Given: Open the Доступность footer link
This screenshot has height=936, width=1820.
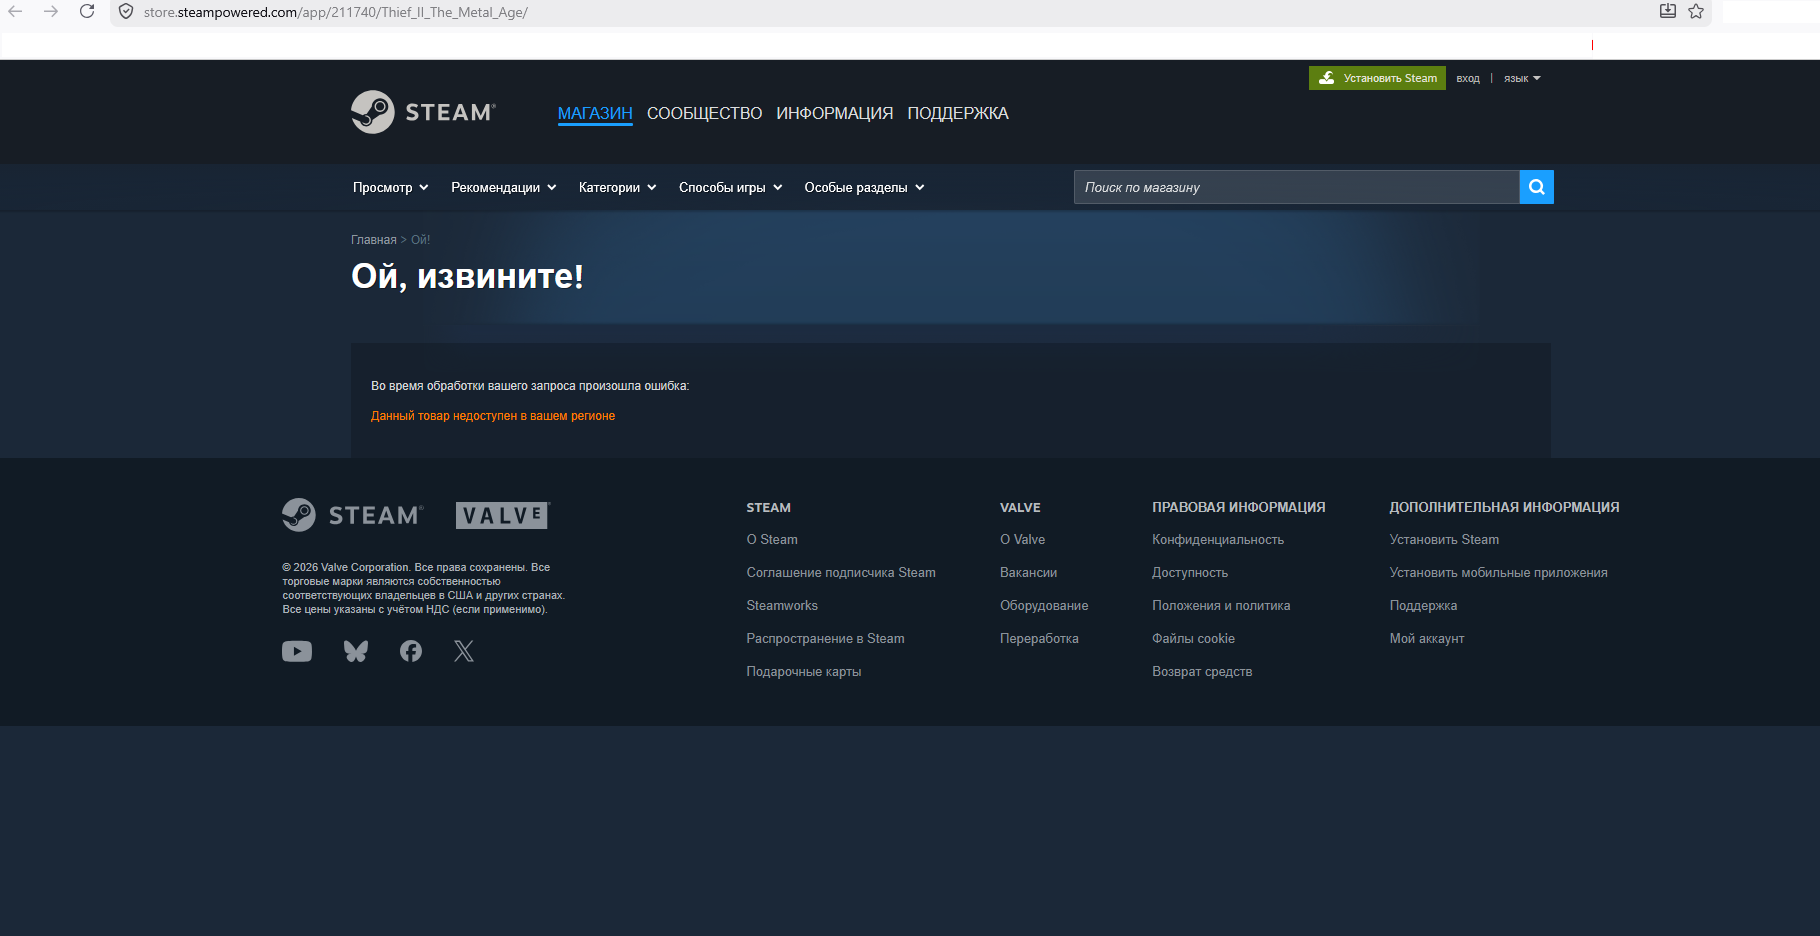Looking at the screenshot, I should pyautogui.click(x=1190, y=572).
